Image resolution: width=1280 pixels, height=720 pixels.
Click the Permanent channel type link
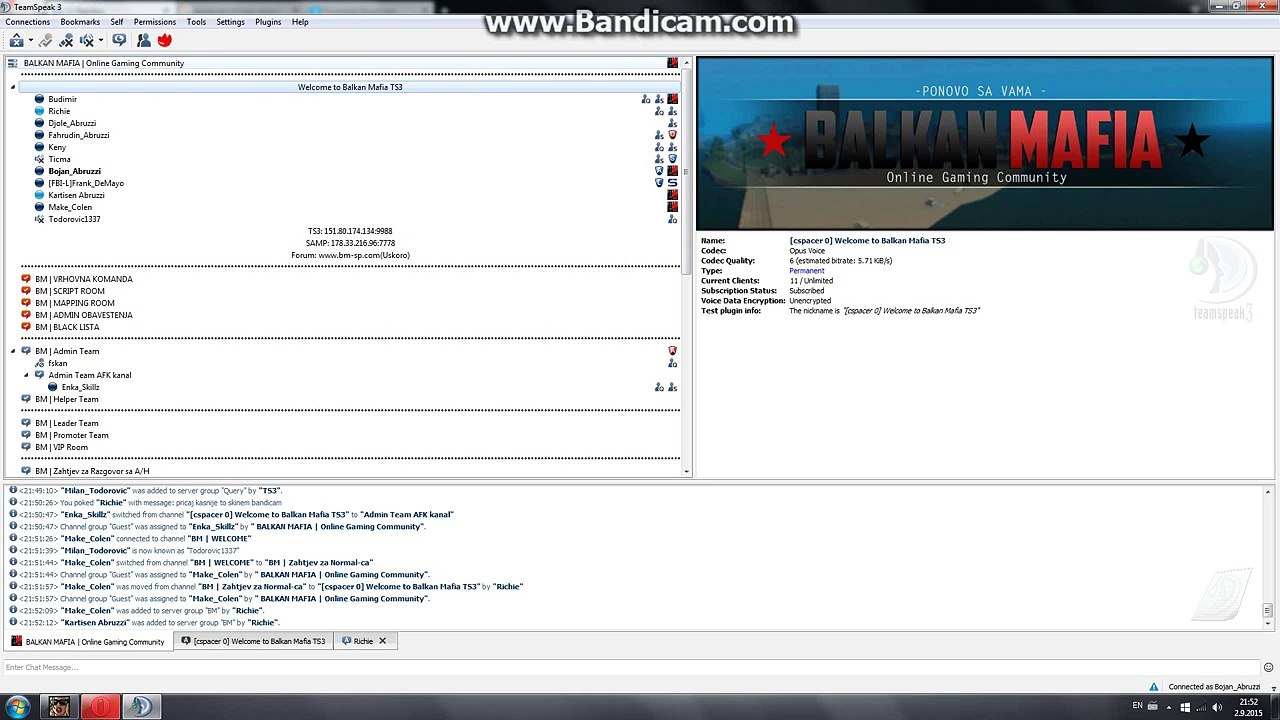click(807, 271)
